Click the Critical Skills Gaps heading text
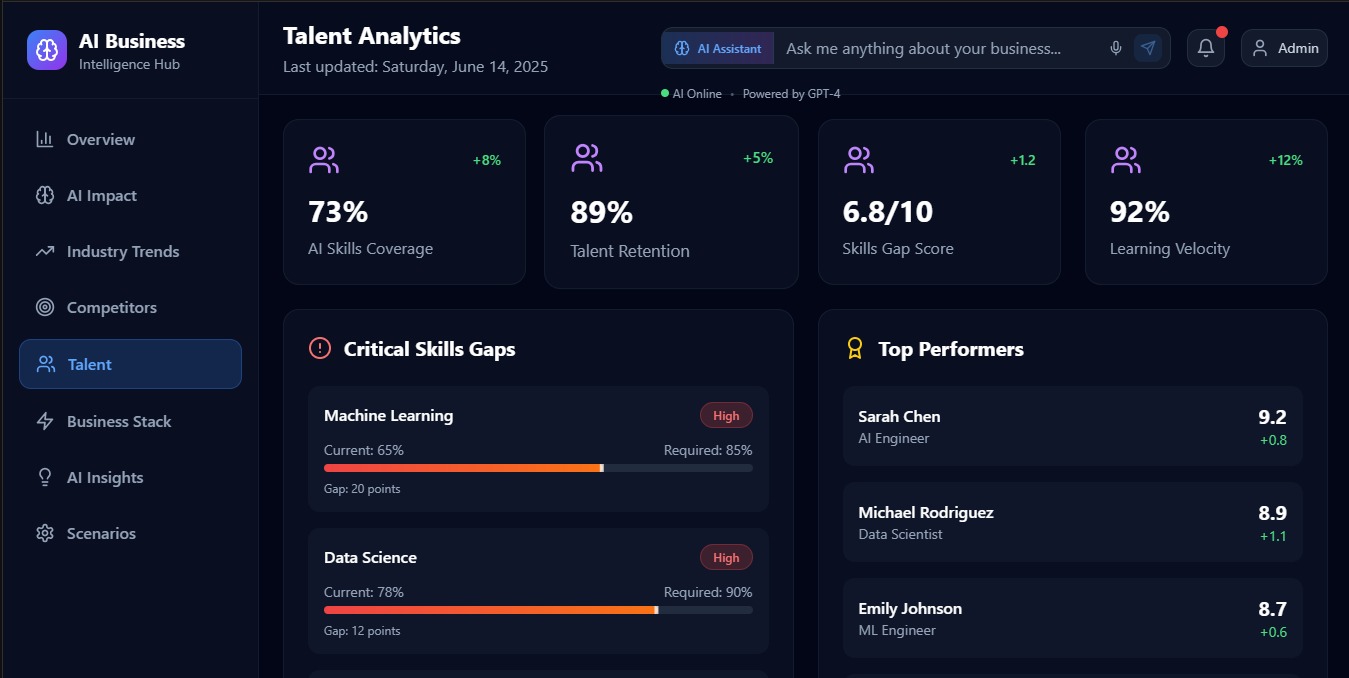This screenshot has height=678, width=1349. click(430, 349)
